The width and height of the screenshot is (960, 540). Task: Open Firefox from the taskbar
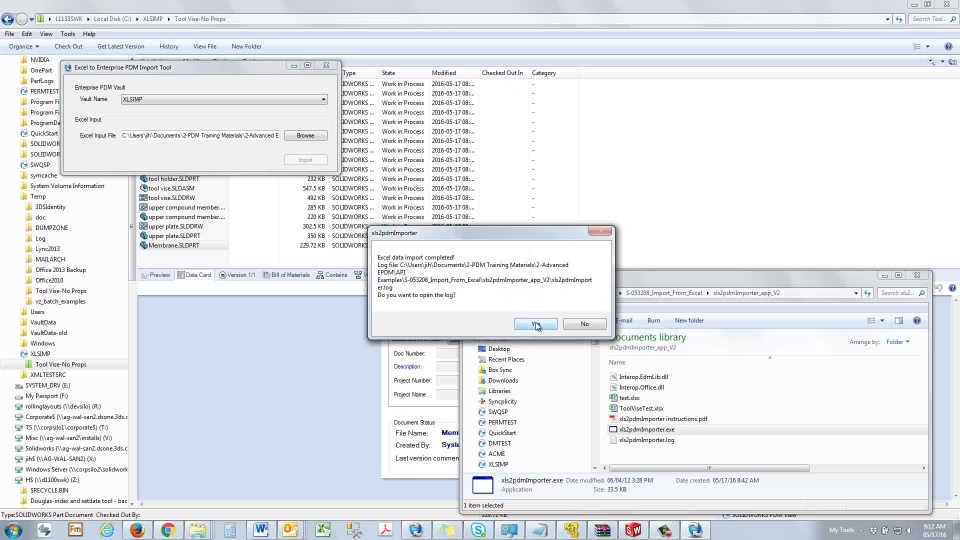pos(137,530)
